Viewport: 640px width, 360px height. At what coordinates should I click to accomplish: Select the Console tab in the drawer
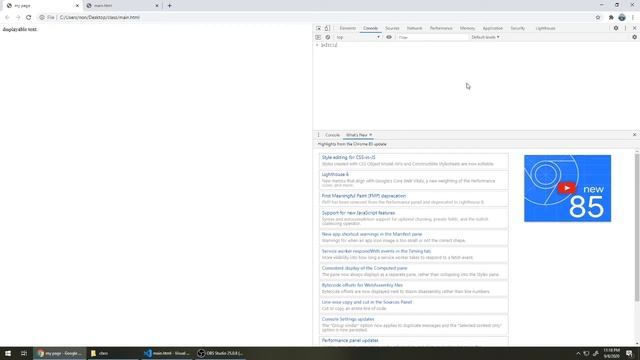click(332, 135)
